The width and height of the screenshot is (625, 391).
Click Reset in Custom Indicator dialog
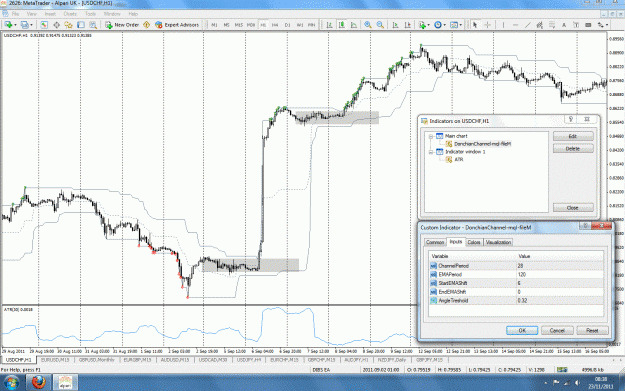click(x=592, y=330)
